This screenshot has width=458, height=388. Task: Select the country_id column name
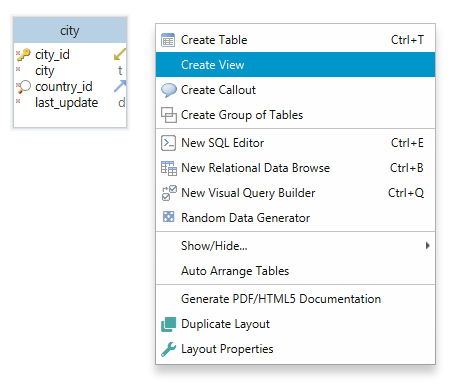coord(64,87)
